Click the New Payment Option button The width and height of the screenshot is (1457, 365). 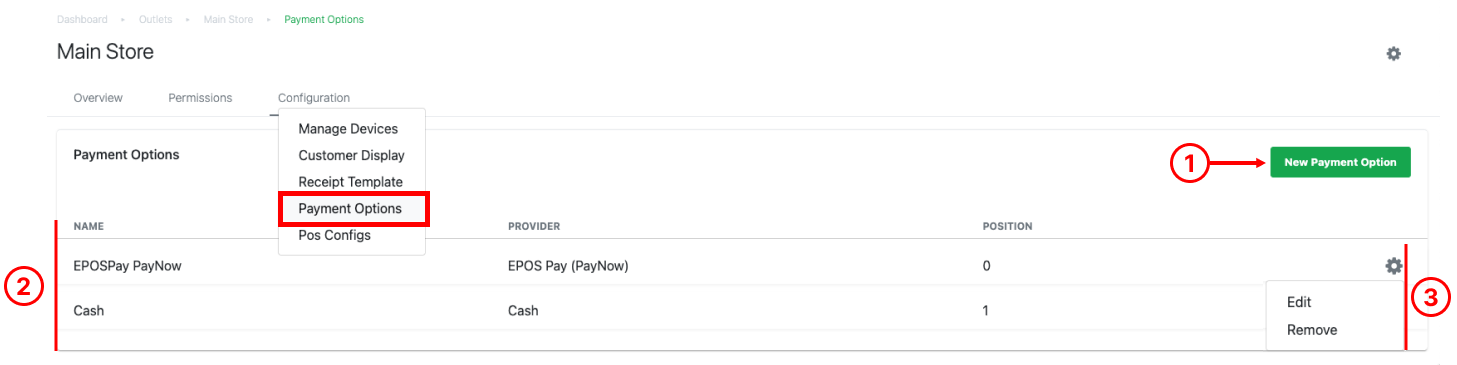tap(1340, 162)
